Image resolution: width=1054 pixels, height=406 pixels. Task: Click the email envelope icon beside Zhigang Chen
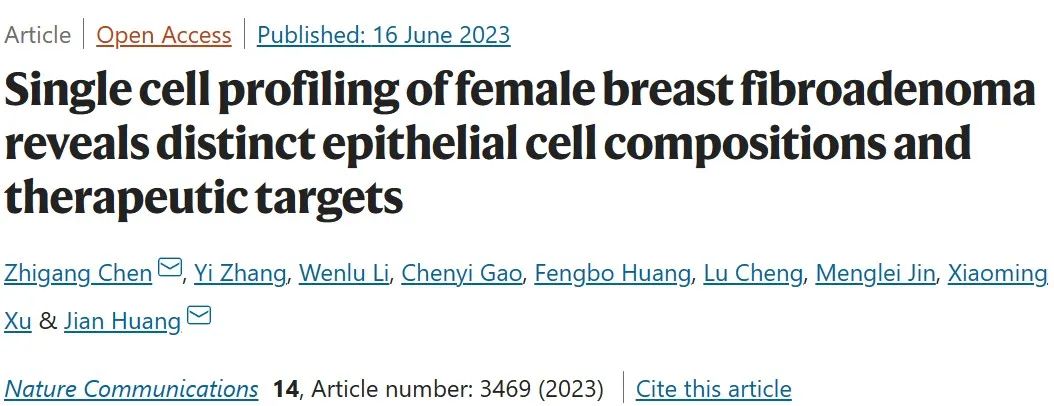pos(169,269)
